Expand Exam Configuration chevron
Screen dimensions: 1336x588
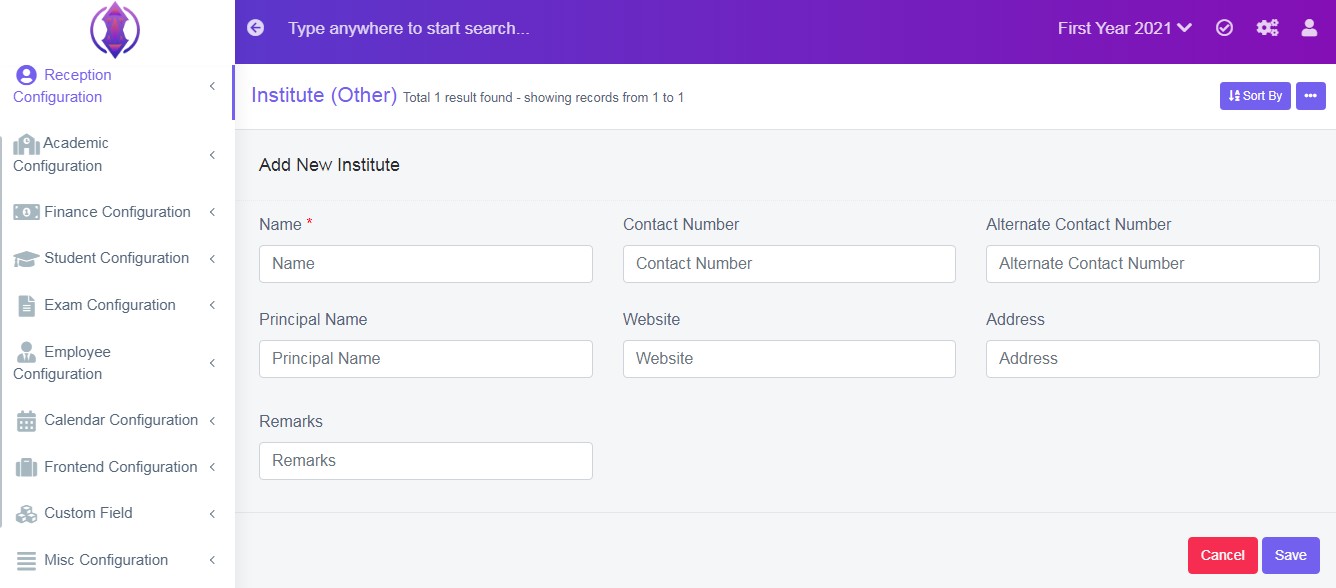[x=212, y=305]
